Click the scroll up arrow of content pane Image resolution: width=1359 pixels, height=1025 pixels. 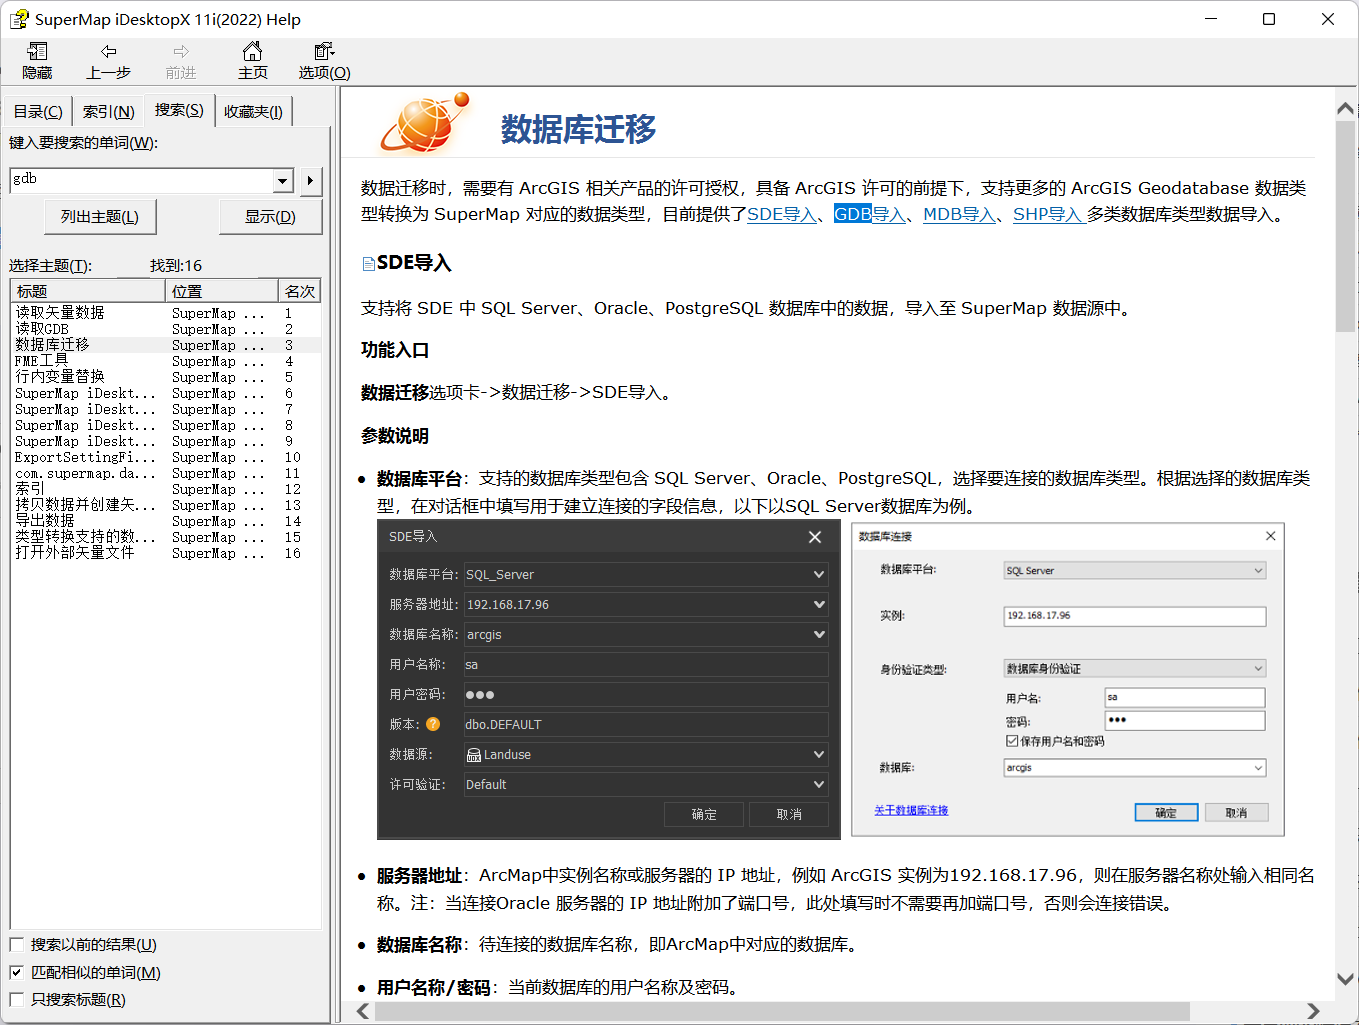pos(1346,108)
